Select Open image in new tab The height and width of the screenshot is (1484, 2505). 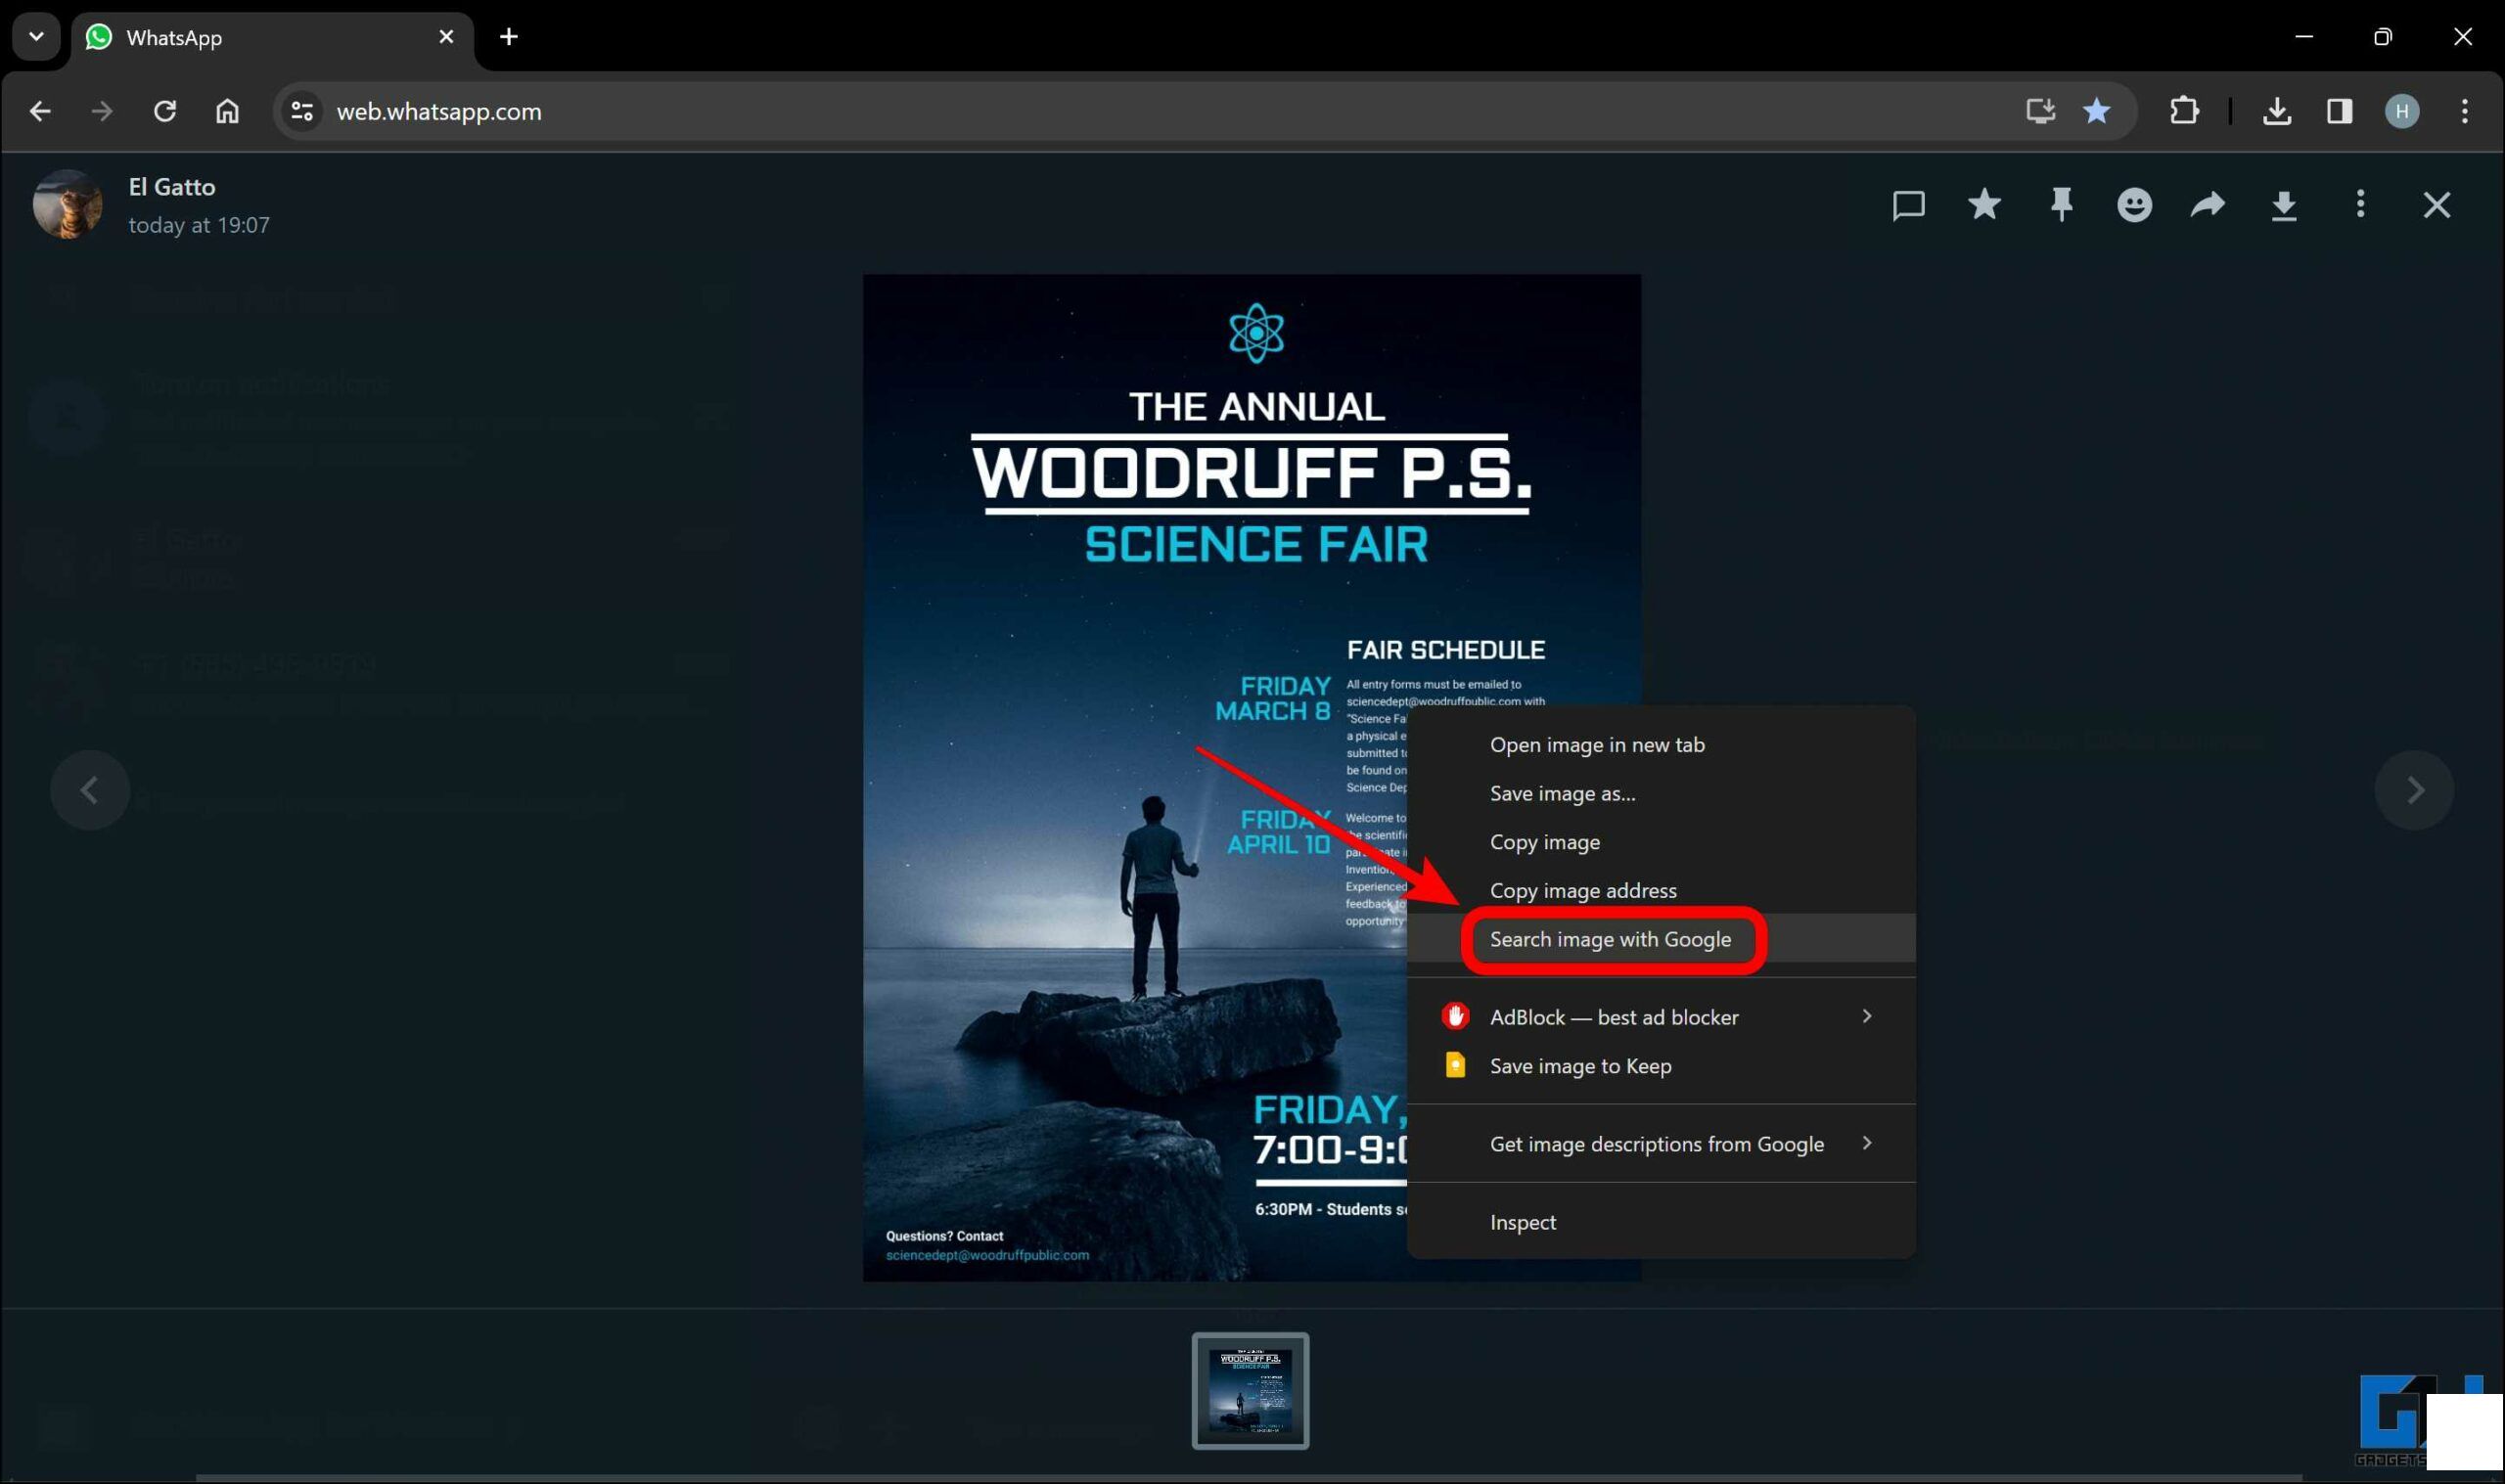[1595, 743]
